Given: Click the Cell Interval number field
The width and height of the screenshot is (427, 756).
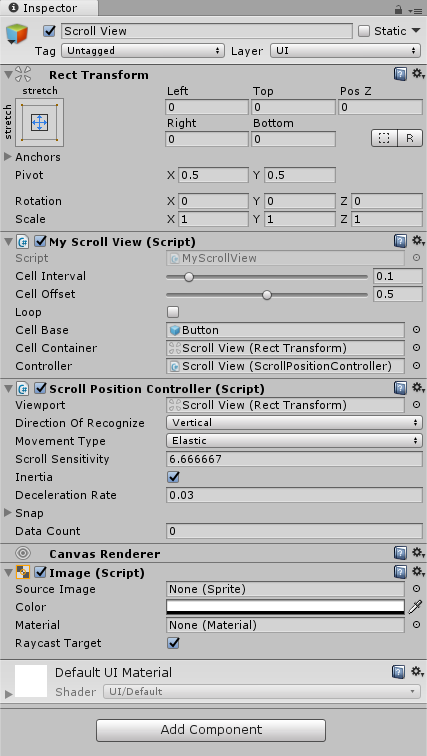Looking at the screenshot, I should pyautogui.click(x=398, y=276).
